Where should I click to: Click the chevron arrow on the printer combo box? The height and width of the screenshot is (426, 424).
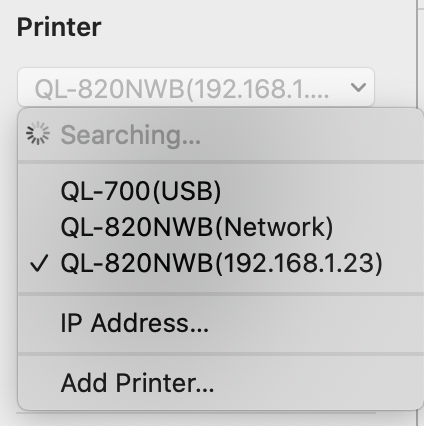tap(359, 87)
